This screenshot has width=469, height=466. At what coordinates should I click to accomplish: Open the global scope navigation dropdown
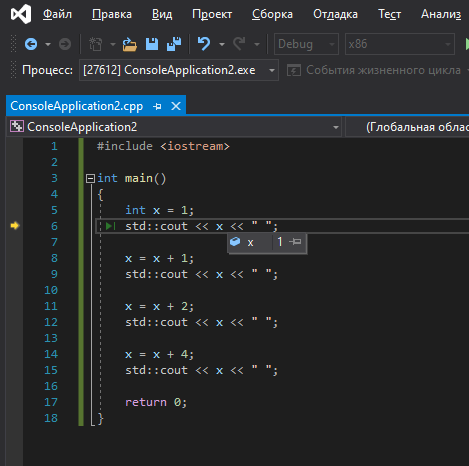pyautogui.click(x=407, y=127)
